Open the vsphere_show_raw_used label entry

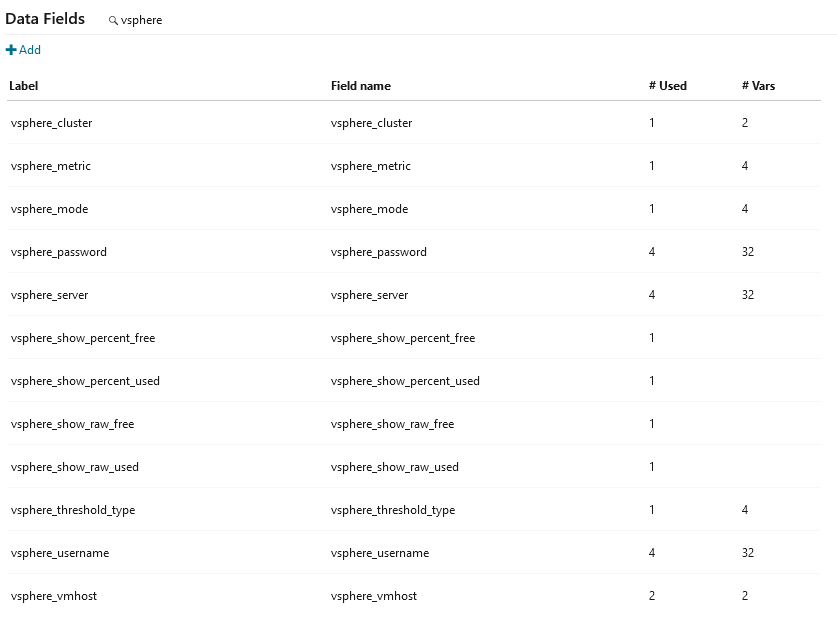click(75, 467)
